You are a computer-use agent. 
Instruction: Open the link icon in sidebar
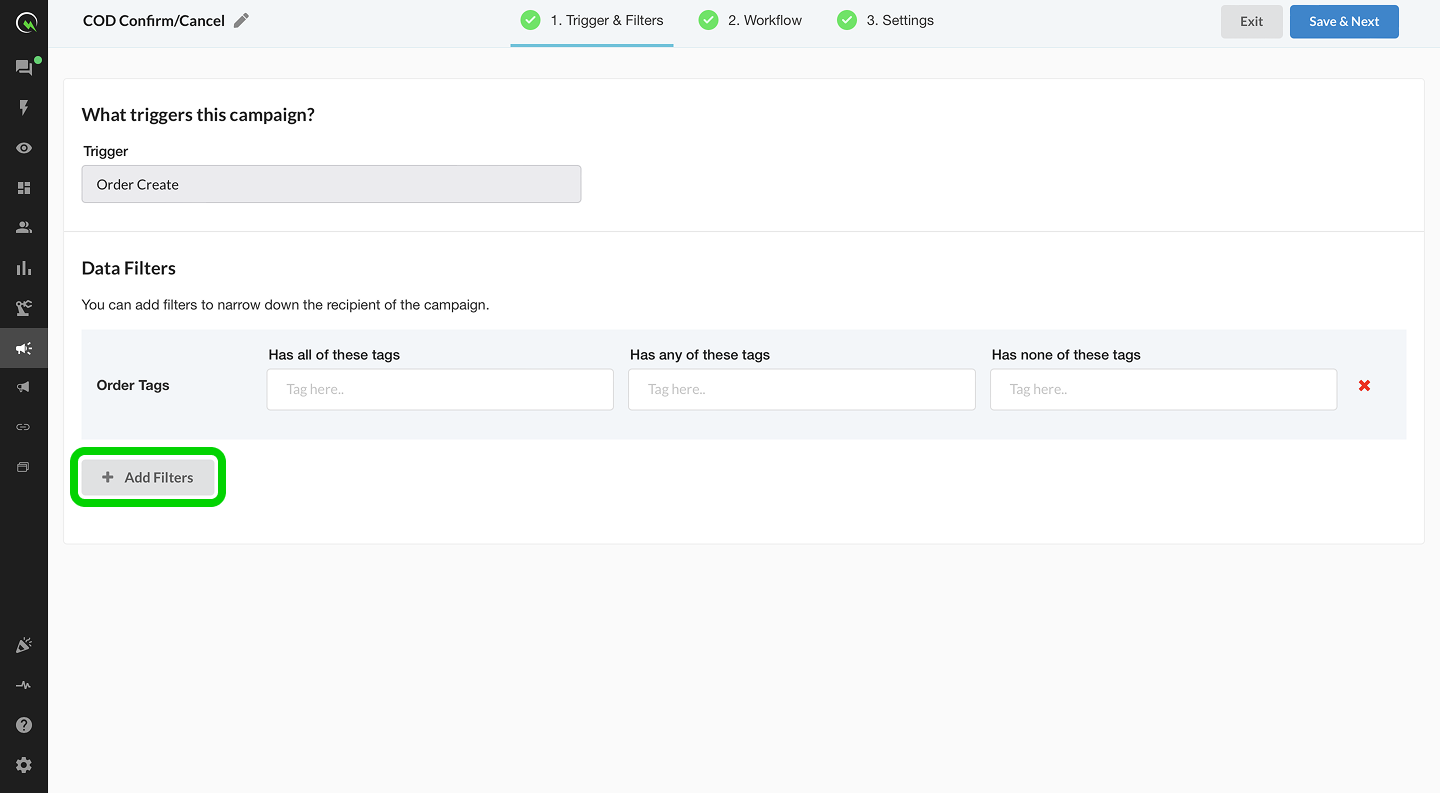pyautogui.click(x=24, y=427)
